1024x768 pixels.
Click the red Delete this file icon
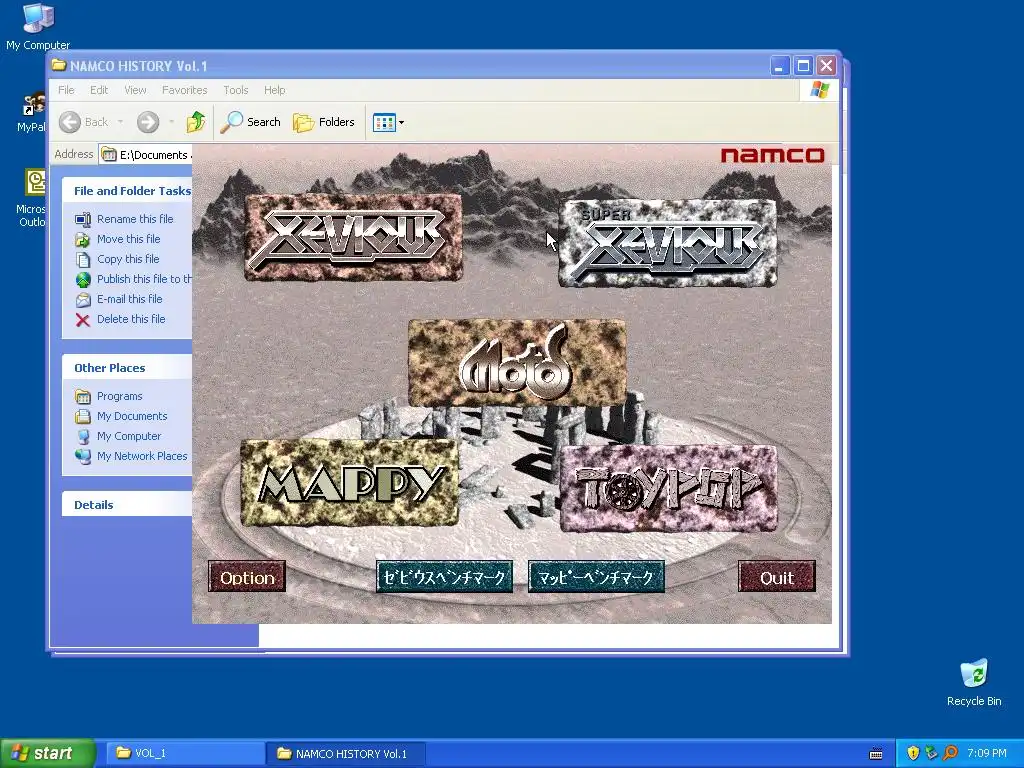click(x=83, y=319)
